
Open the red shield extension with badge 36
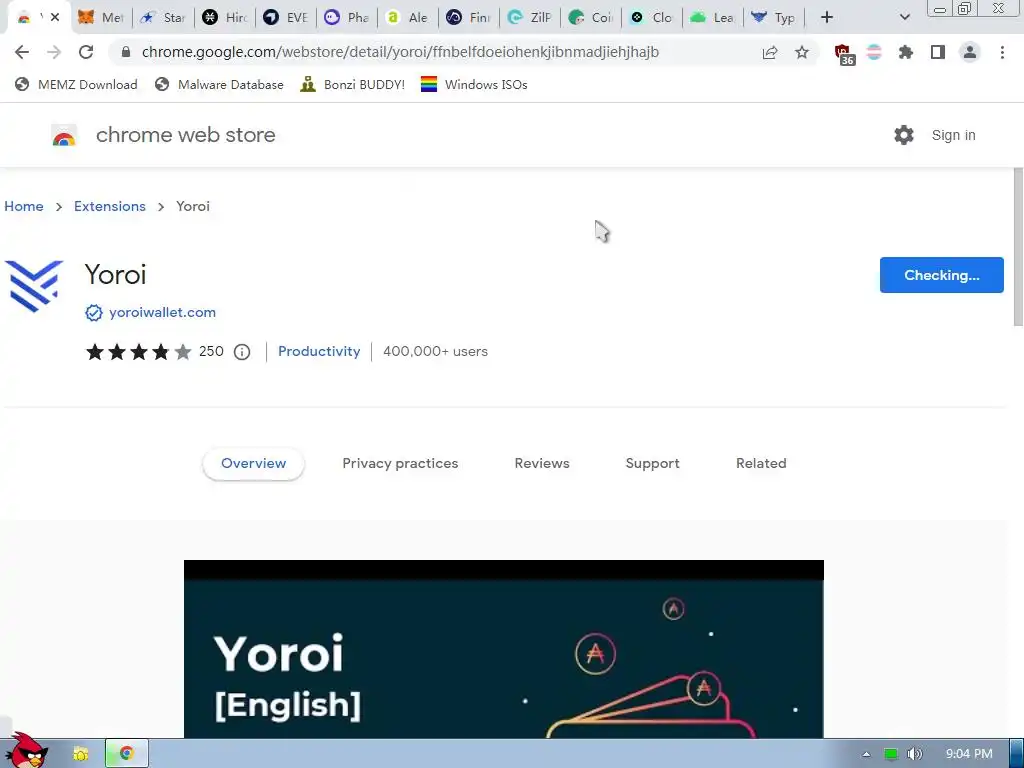click(844, 54)
